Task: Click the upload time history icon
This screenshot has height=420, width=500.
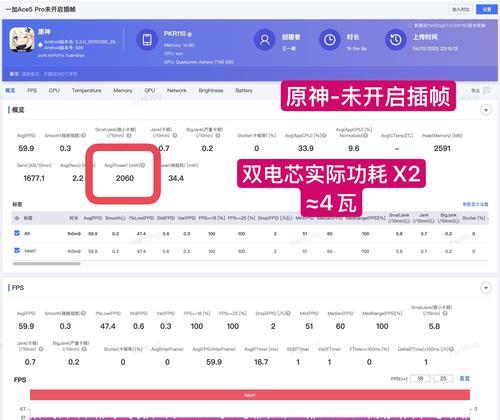Action: (396, 40)
